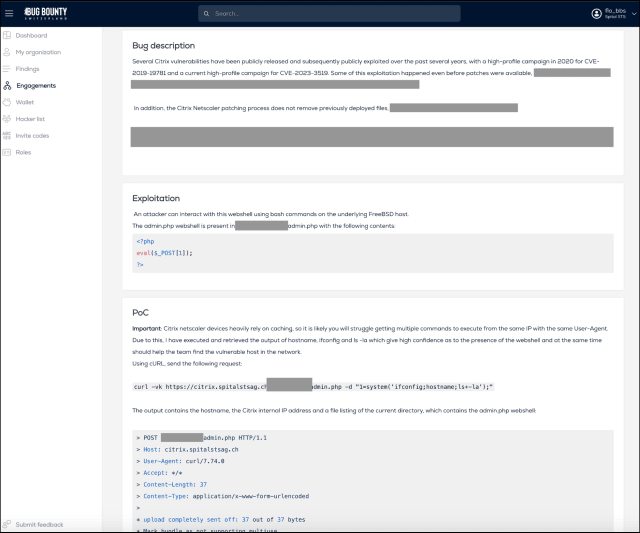
Task: Click 'In addition, the Citrix Netscaler patching' sentence
Action: click(x=261, y=108)
